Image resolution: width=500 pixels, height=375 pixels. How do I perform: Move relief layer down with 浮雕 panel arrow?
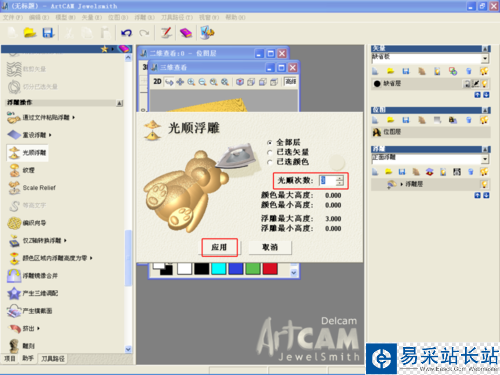click(486, 195)
